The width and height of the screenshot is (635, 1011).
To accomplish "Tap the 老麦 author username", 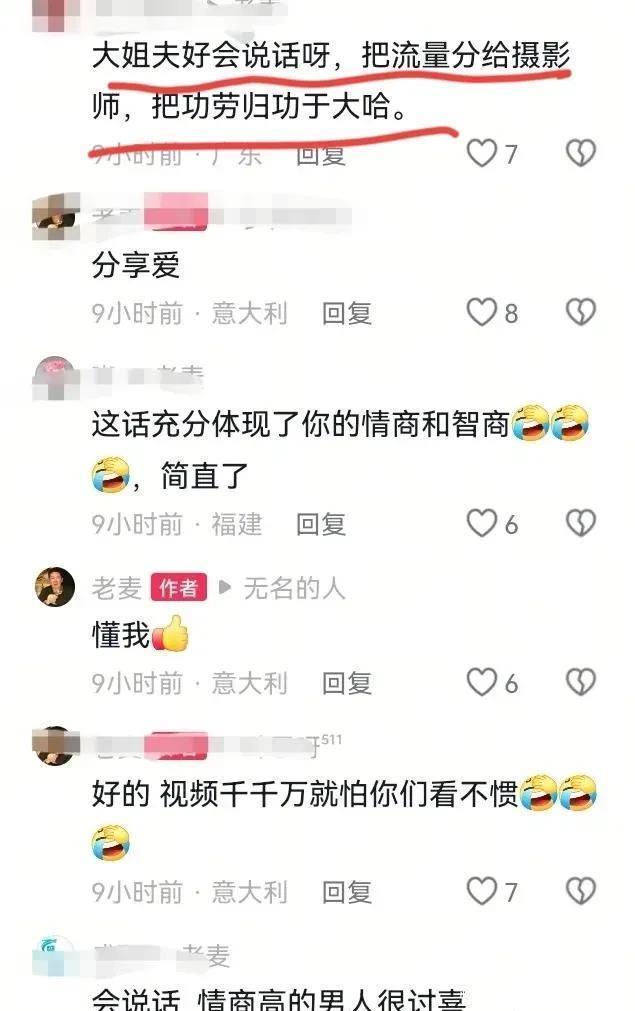I will coord(117,588).
